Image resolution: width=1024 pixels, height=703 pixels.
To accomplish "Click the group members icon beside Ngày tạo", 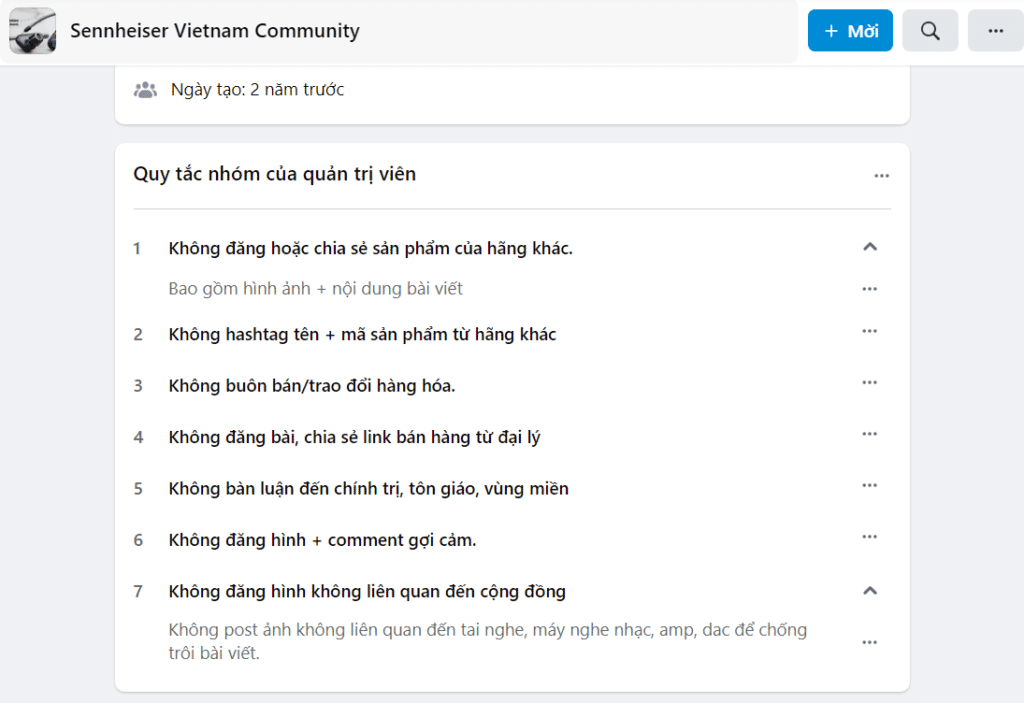I will [145, 90].
